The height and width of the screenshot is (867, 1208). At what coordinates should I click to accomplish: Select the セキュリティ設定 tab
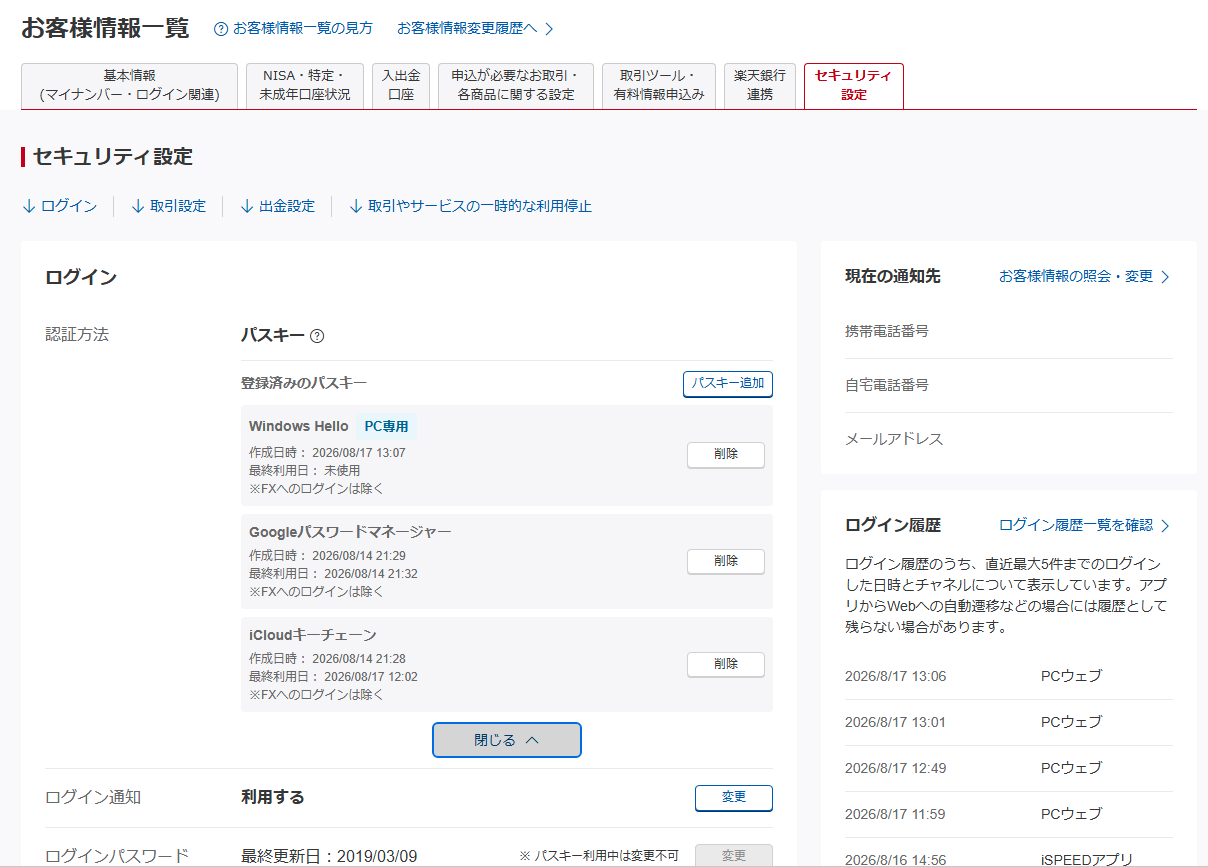854,86
